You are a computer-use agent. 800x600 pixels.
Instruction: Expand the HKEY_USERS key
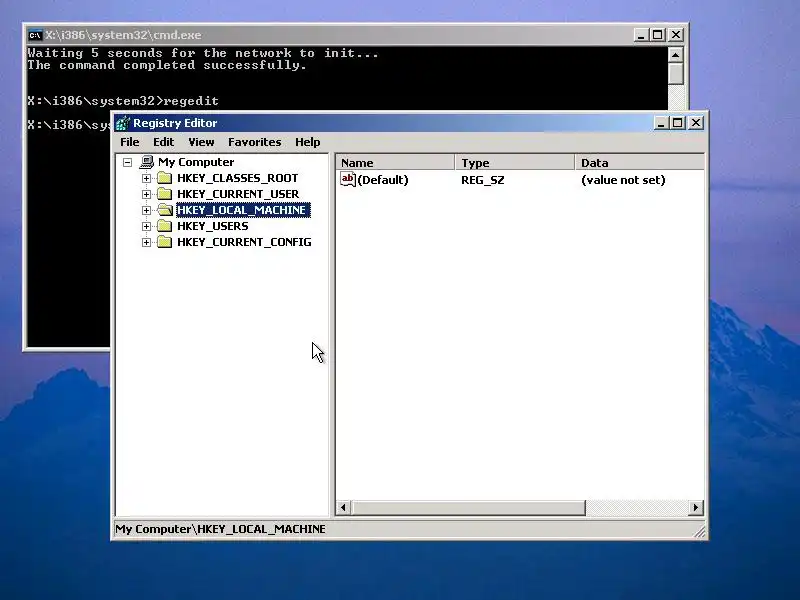point(146,226)
